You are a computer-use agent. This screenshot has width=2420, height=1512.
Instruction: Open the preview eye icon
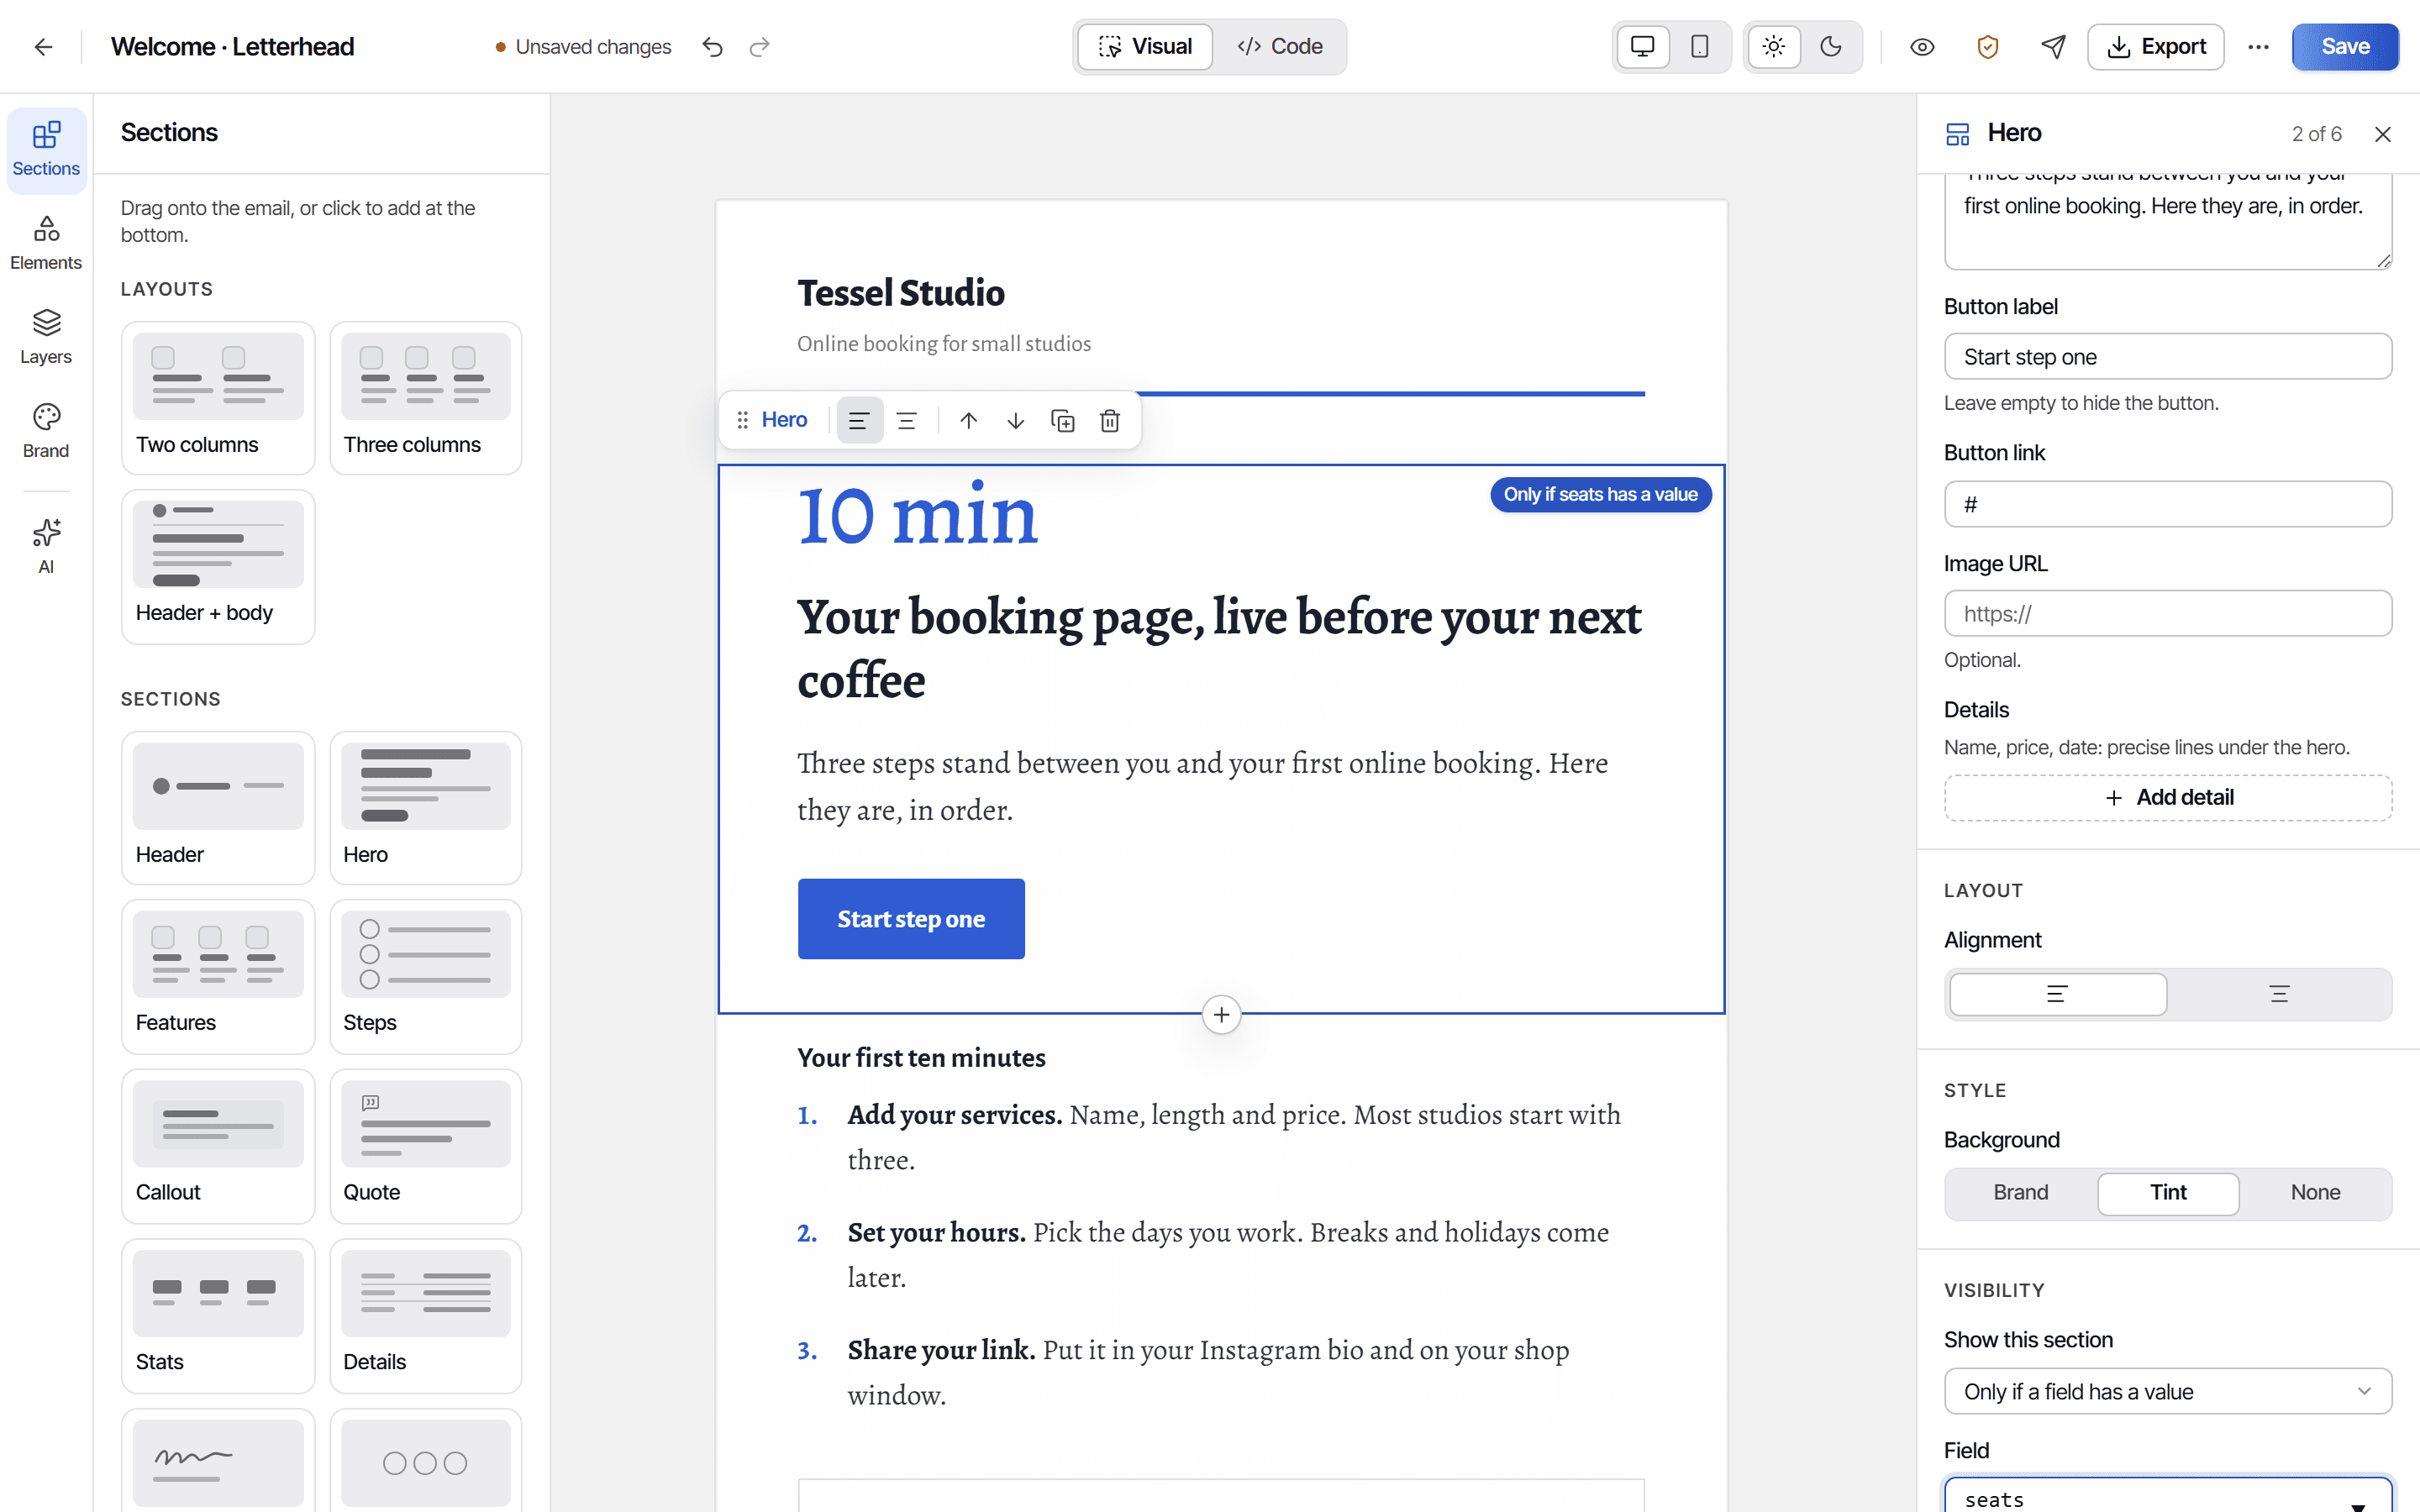click(1922, 47)
